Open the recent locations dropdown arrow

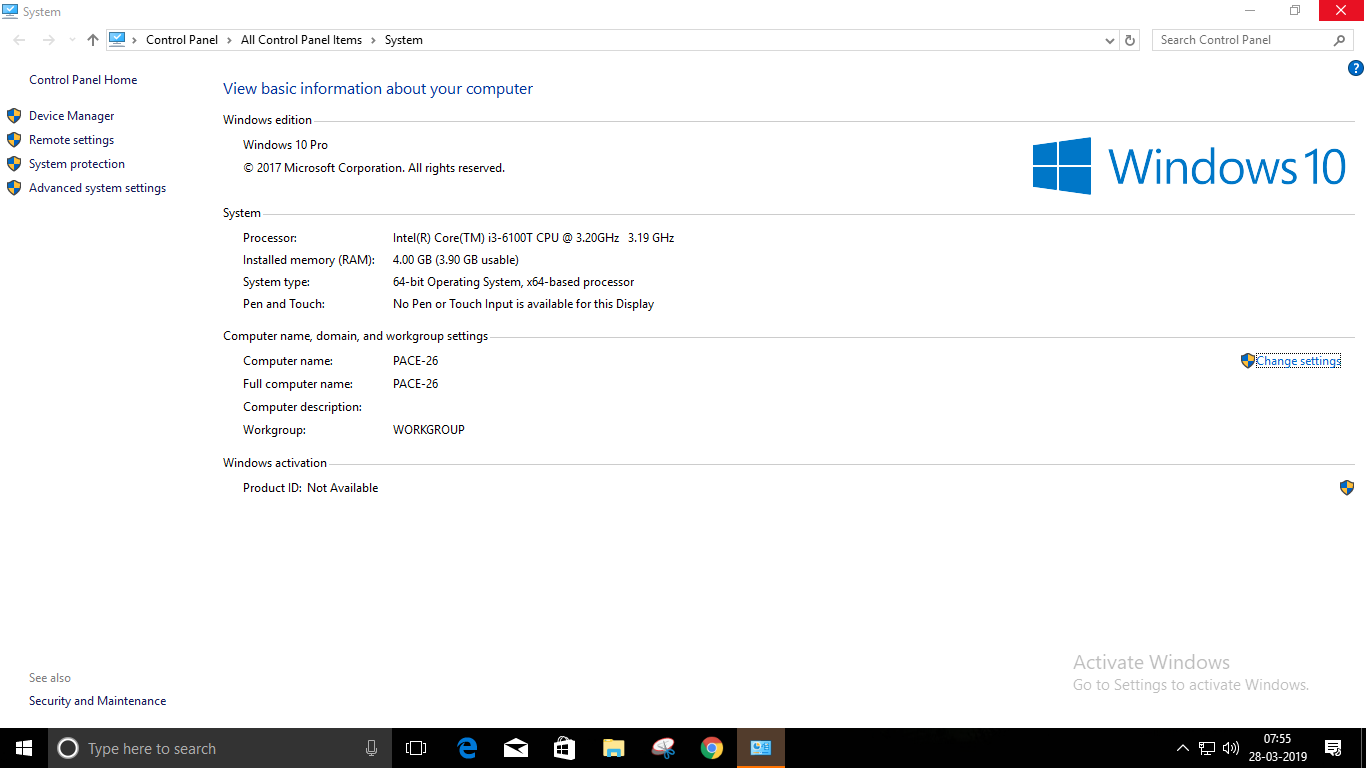(x=71, y=40)
